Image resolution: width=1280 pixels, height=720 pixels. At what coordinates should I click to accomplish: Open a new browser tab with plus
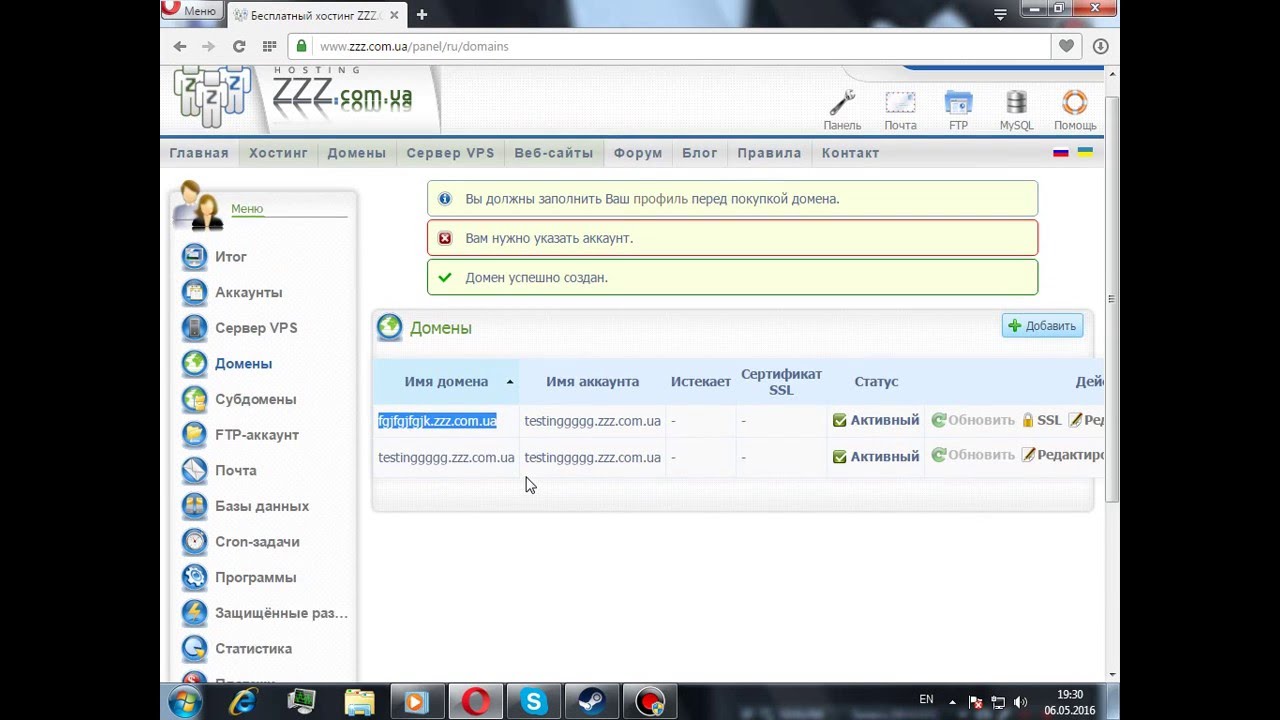[422, 14]
